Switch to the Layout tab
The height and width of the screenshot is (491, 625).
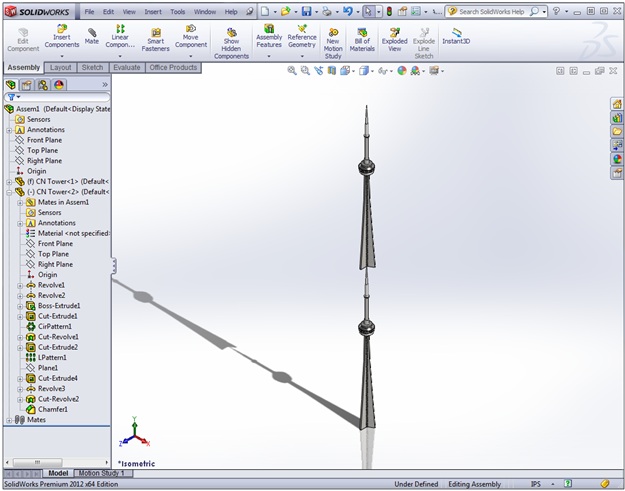61,67
